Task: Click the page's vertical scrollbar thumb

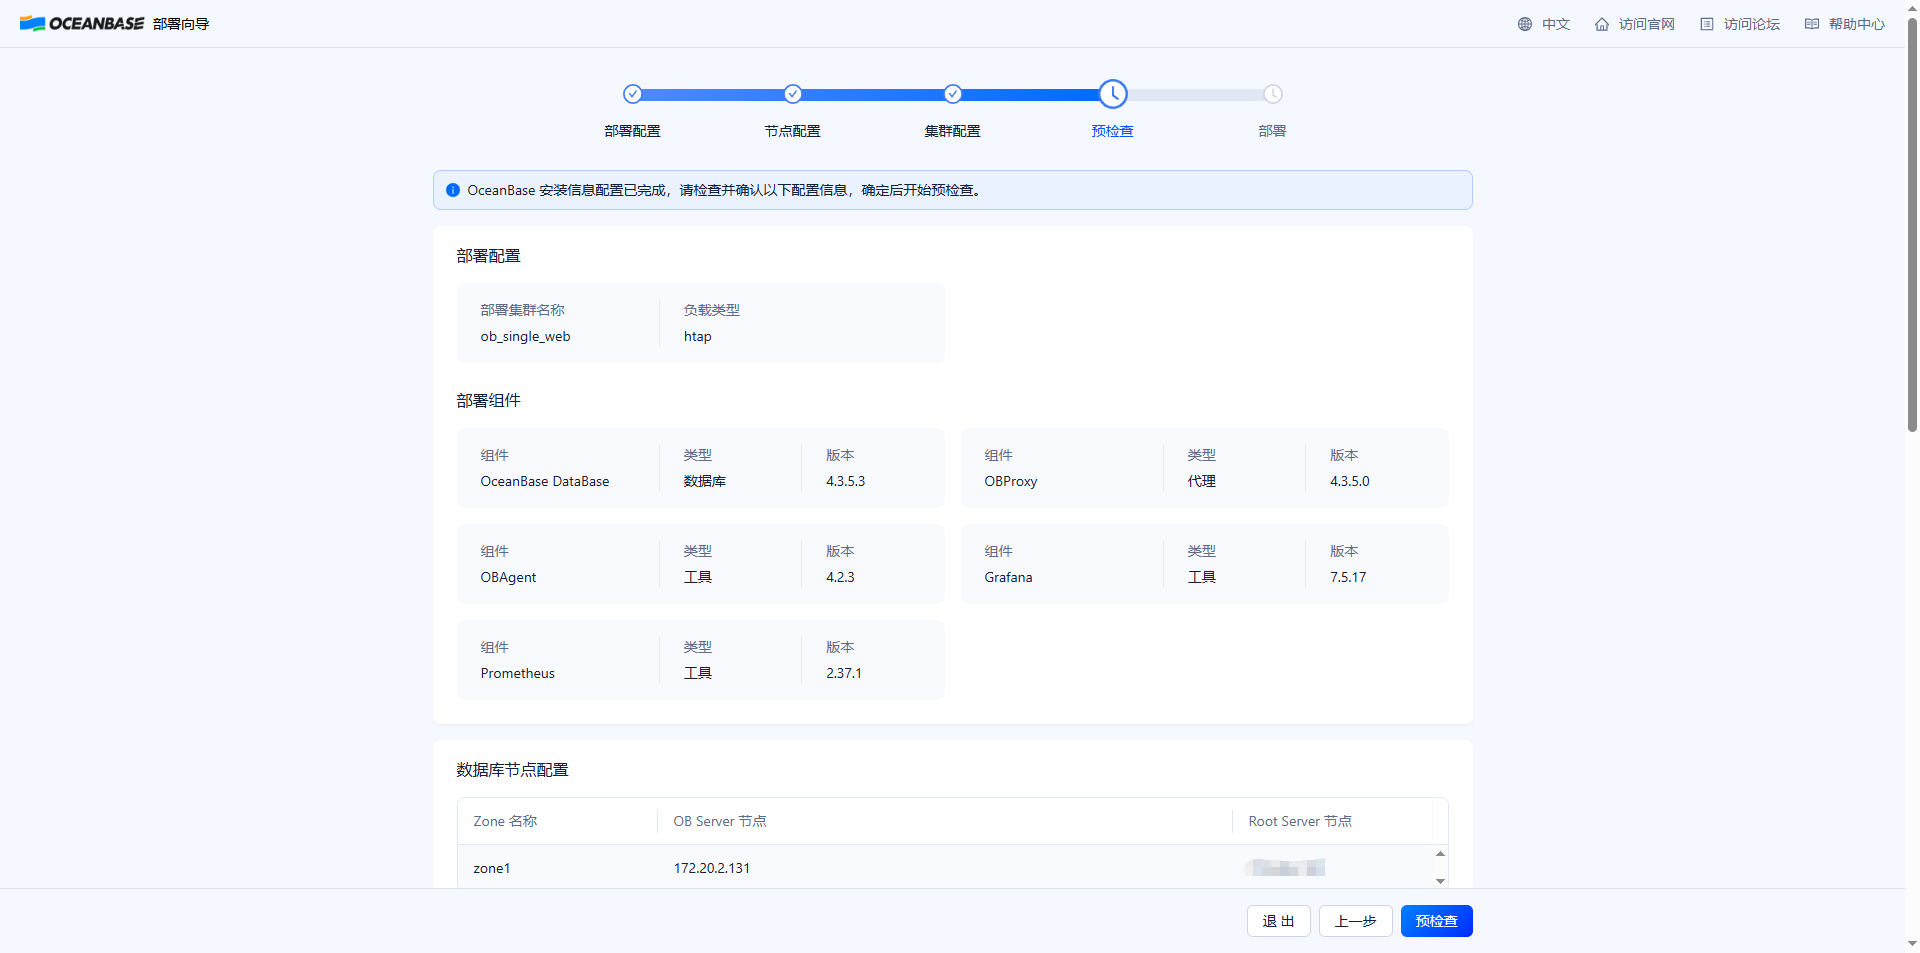Action: click(1912, 225)
